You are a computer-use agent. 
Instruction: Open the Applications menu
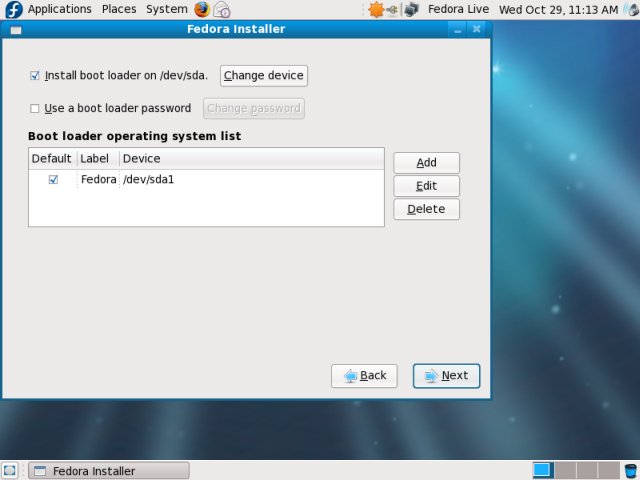60,9
